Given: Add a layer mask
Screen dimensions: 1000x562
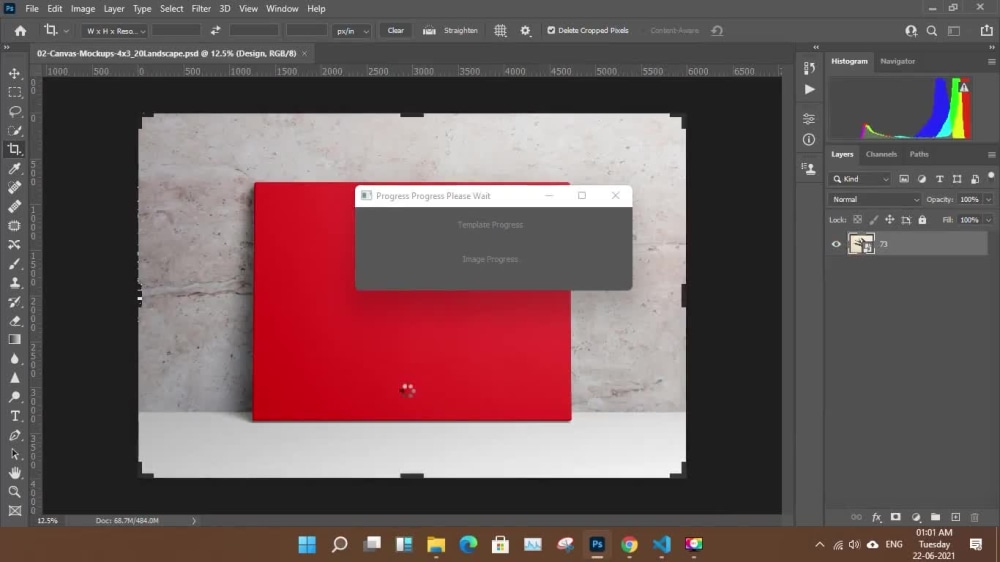Looking at the screenshot, I should (895, 517).
